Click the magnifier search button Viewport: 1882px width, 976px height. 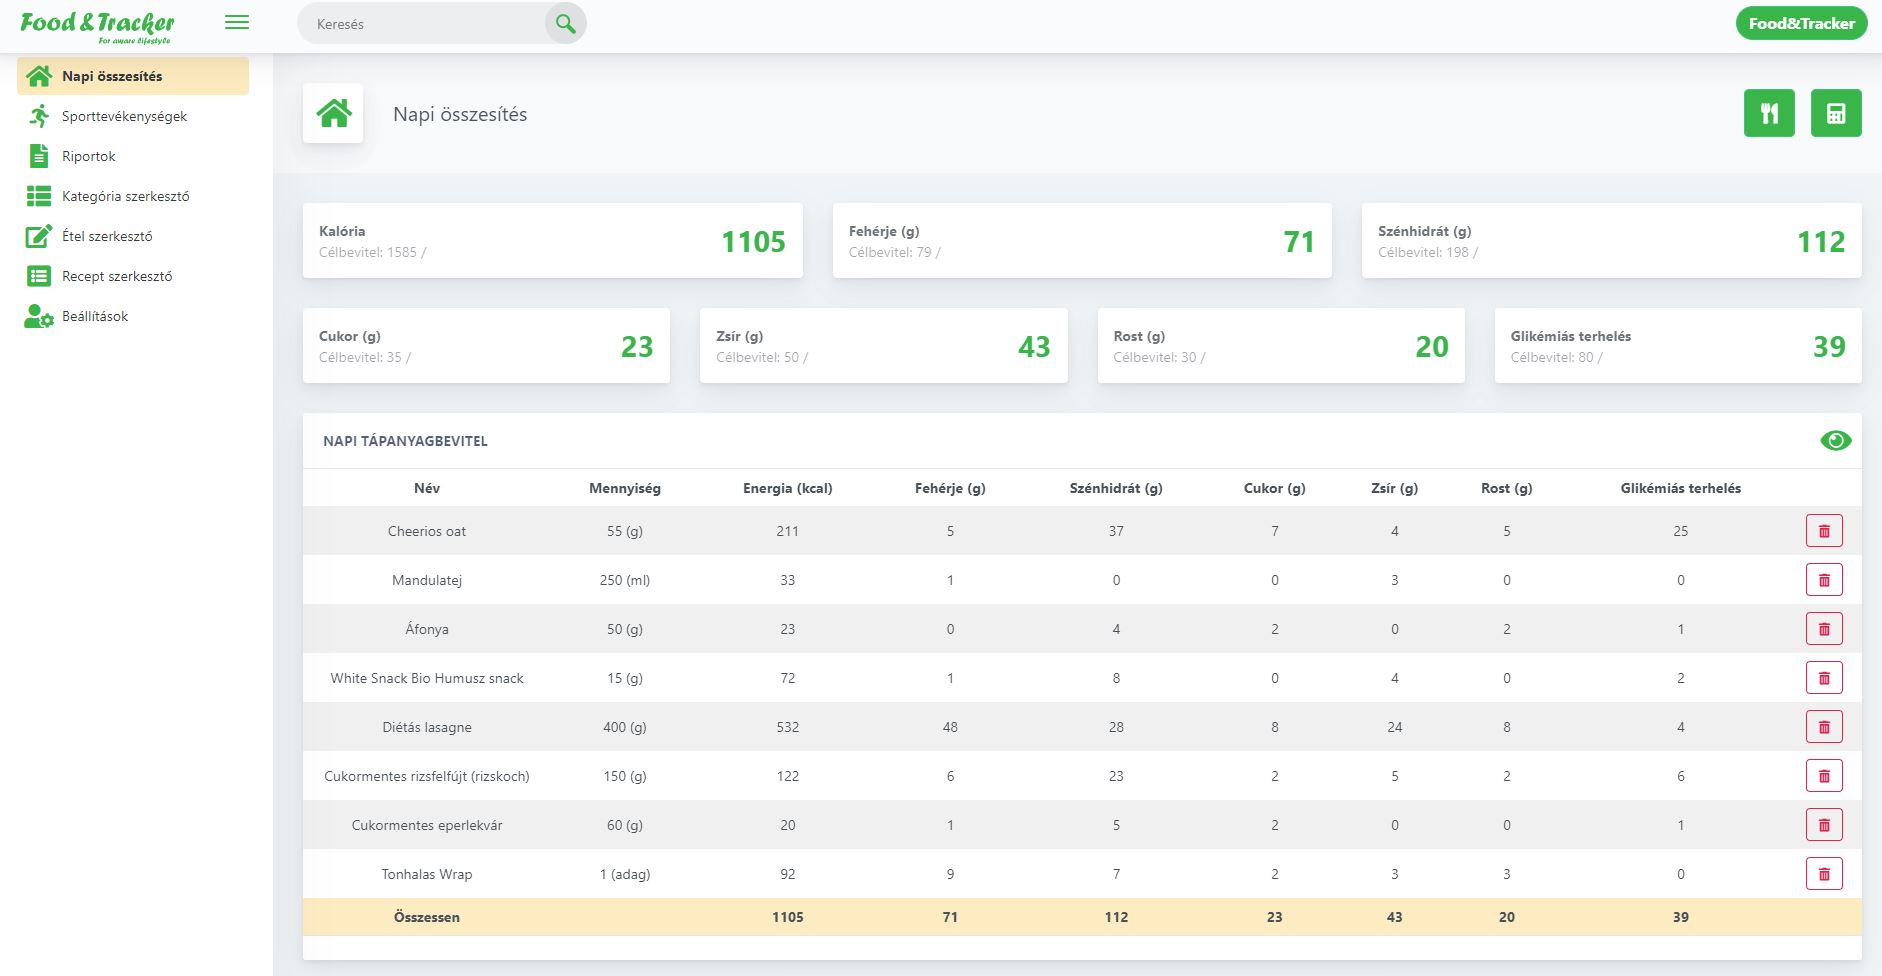[x=565, y=24]
